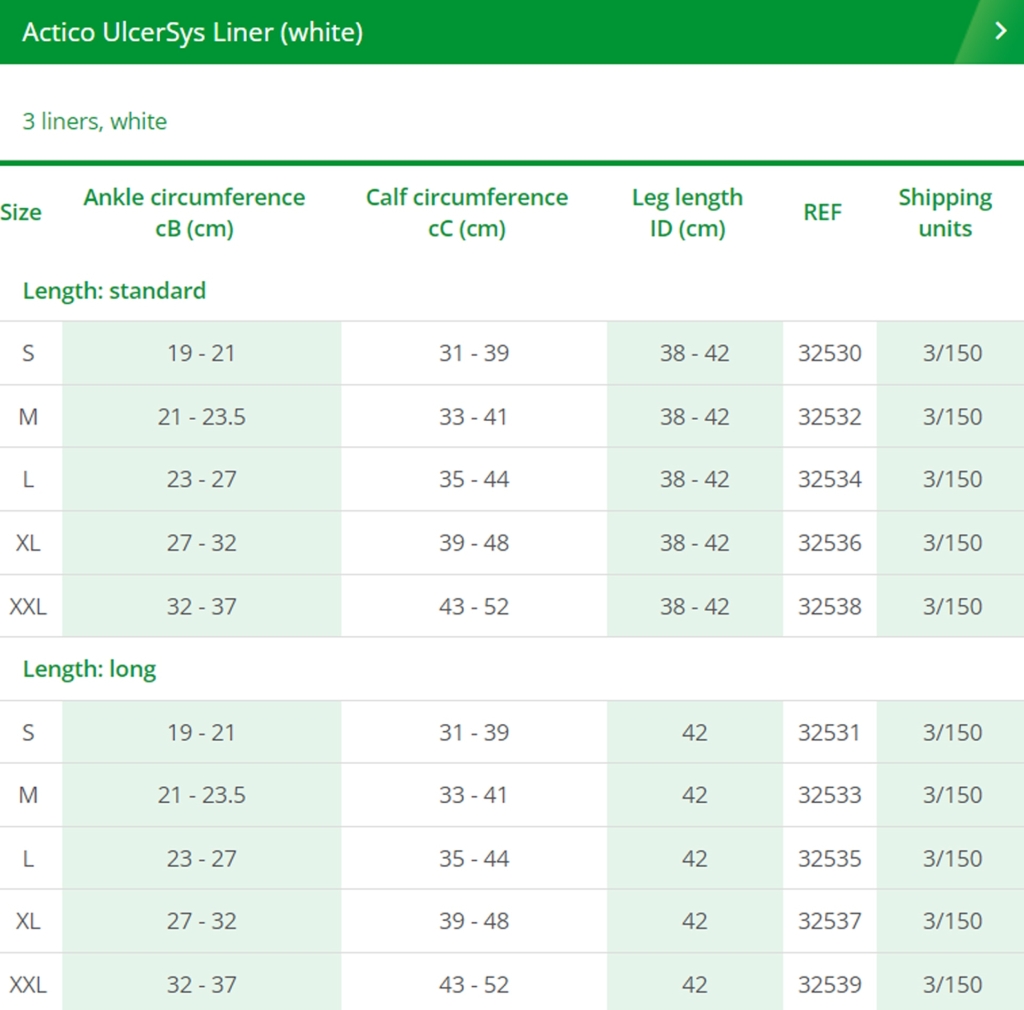Image resolution: width=1024 pixels, height=1010 pixels.
Task: Select the 'Length: standard' section label
Action: tap(114, 291)
